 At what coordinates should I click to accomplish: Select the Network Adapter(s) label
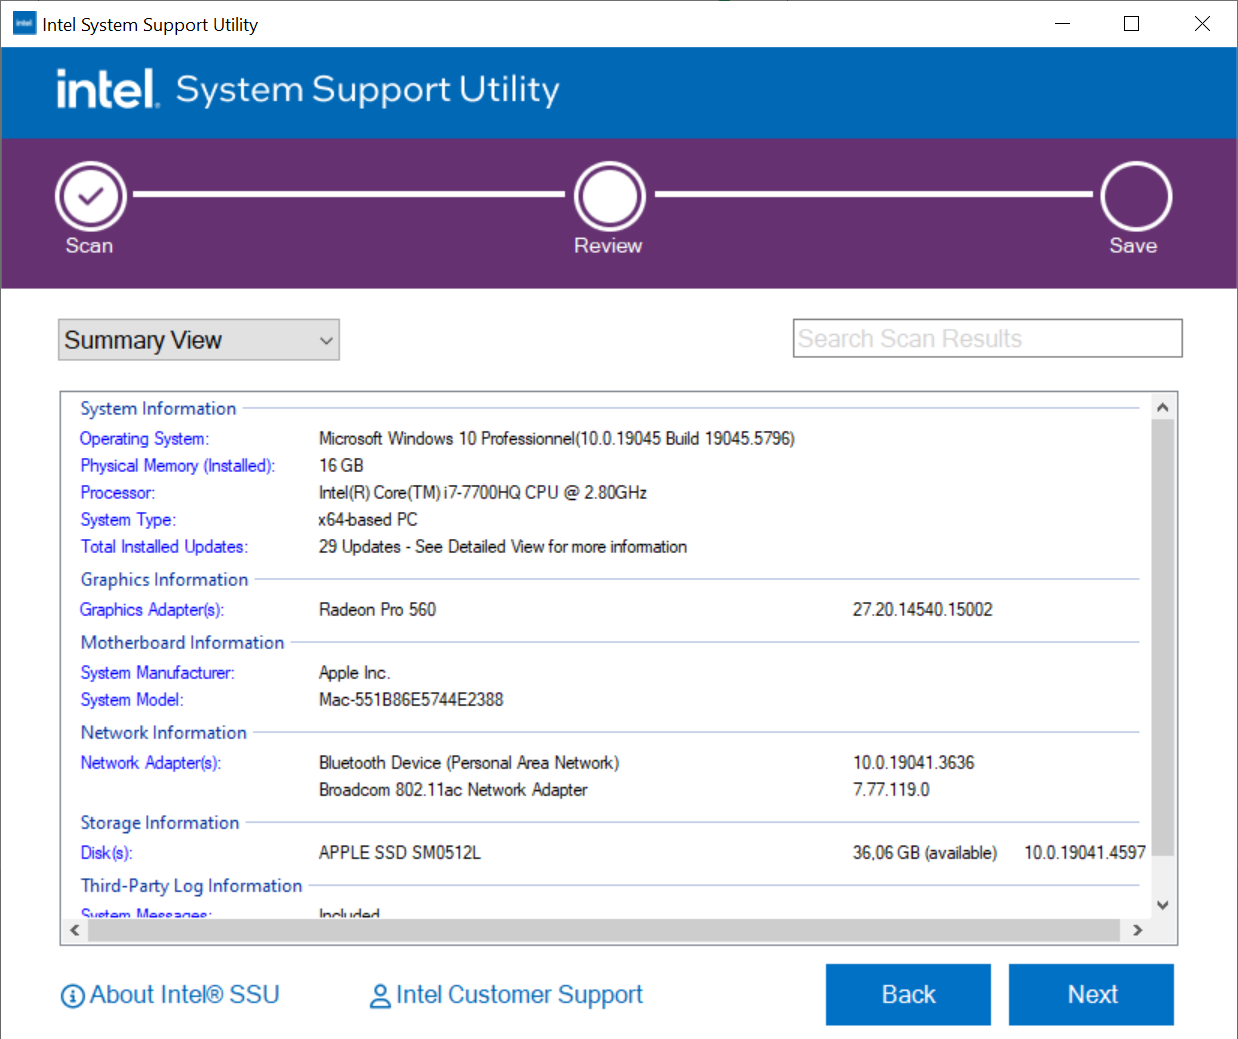tap(150, 763)
